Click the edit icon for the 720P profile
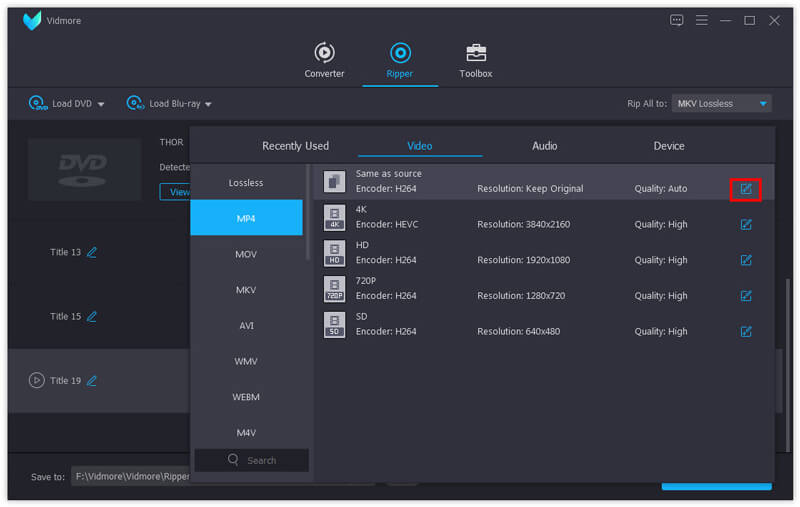 point(745,296)
